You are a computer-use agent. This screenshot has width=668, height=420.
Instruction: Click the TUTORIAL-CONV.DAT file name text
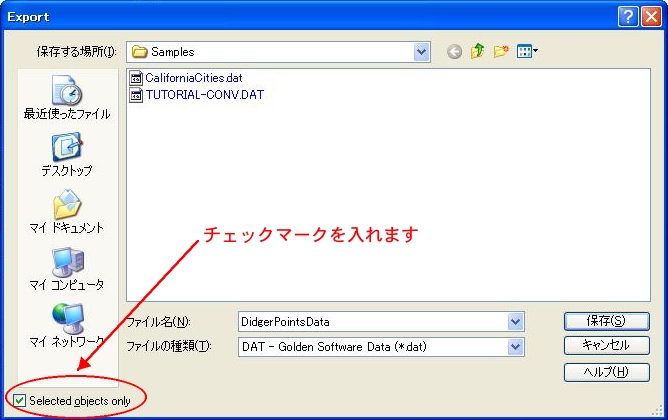click(204, 95)
